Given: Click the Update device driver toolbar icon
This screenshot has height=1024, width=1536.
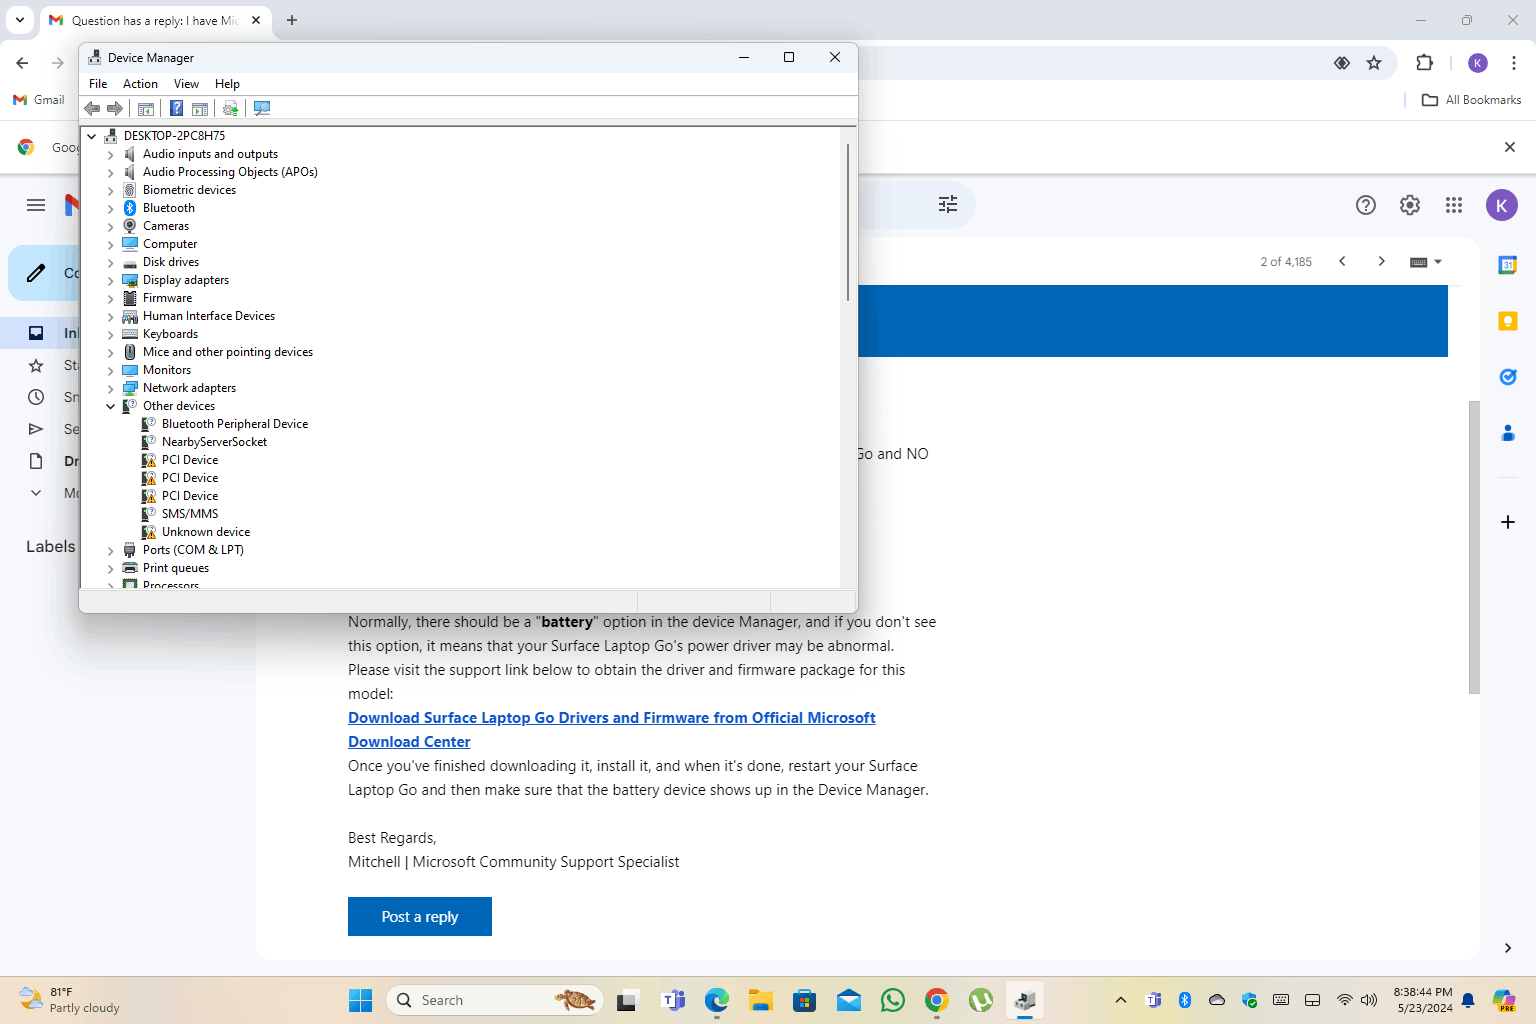Looking at the screenshot, I should (x=231, y=108).
